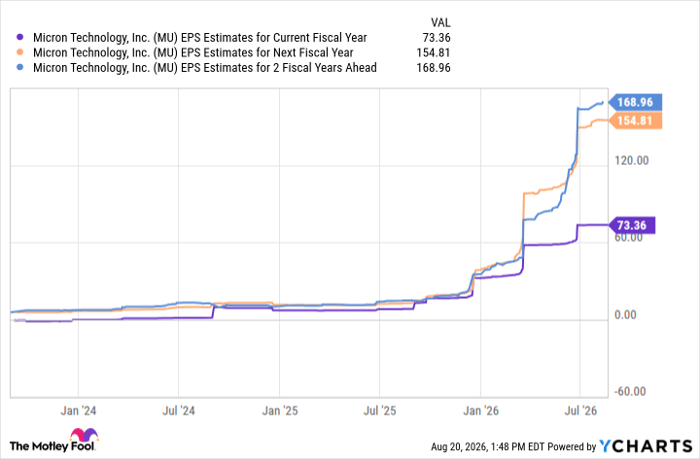This screenshot has height=459, width=700.
Task: Click the Jul '25 x-axis label
Action: pyautogui.click(x=379, y=411)
